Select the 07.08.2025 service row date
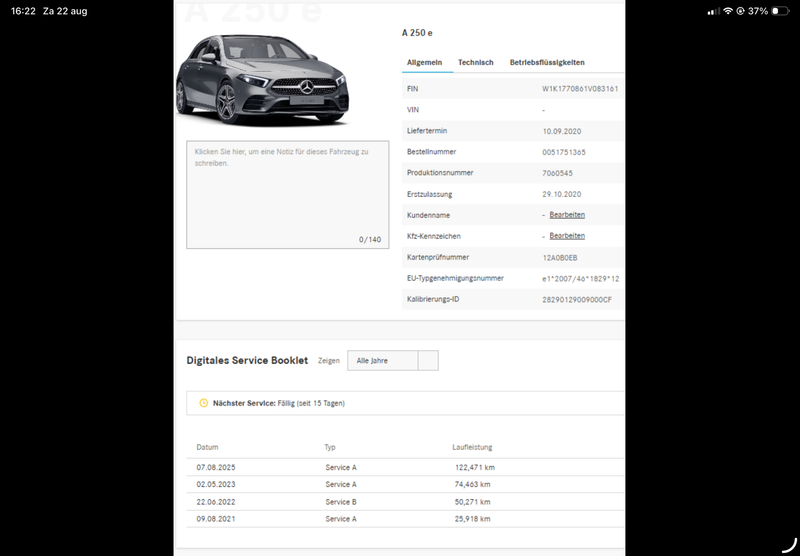Screen dimensions: 800x556 [216, 467]
